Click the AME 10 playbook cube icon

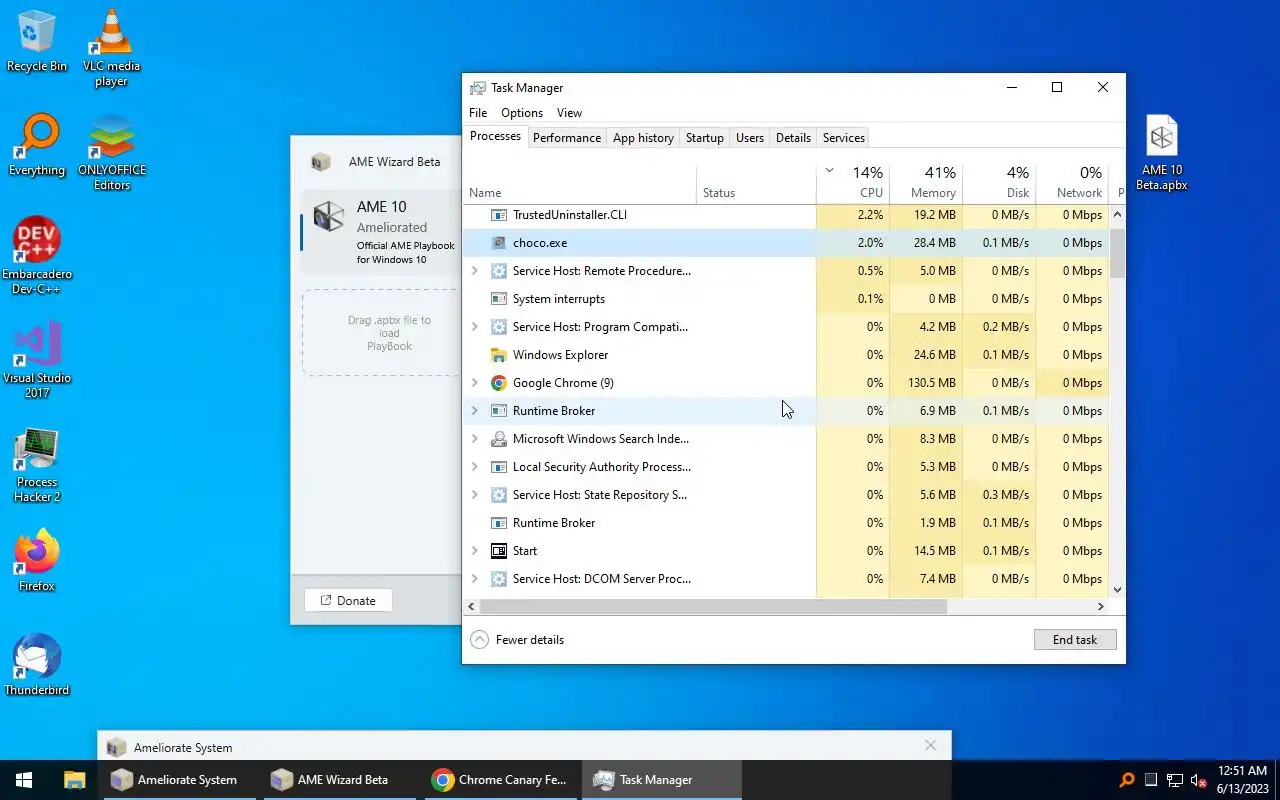[x=329, y=216]
